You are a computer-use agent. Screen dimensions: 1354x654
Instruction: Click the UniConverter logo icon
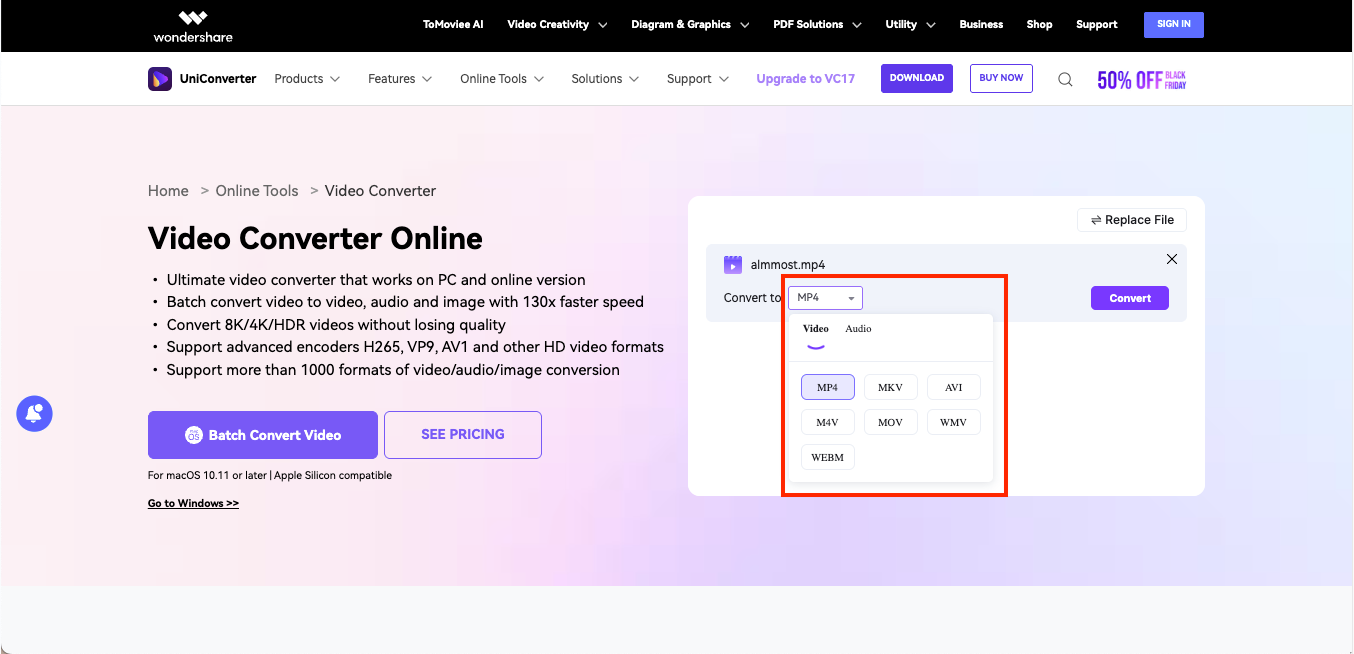160,78
